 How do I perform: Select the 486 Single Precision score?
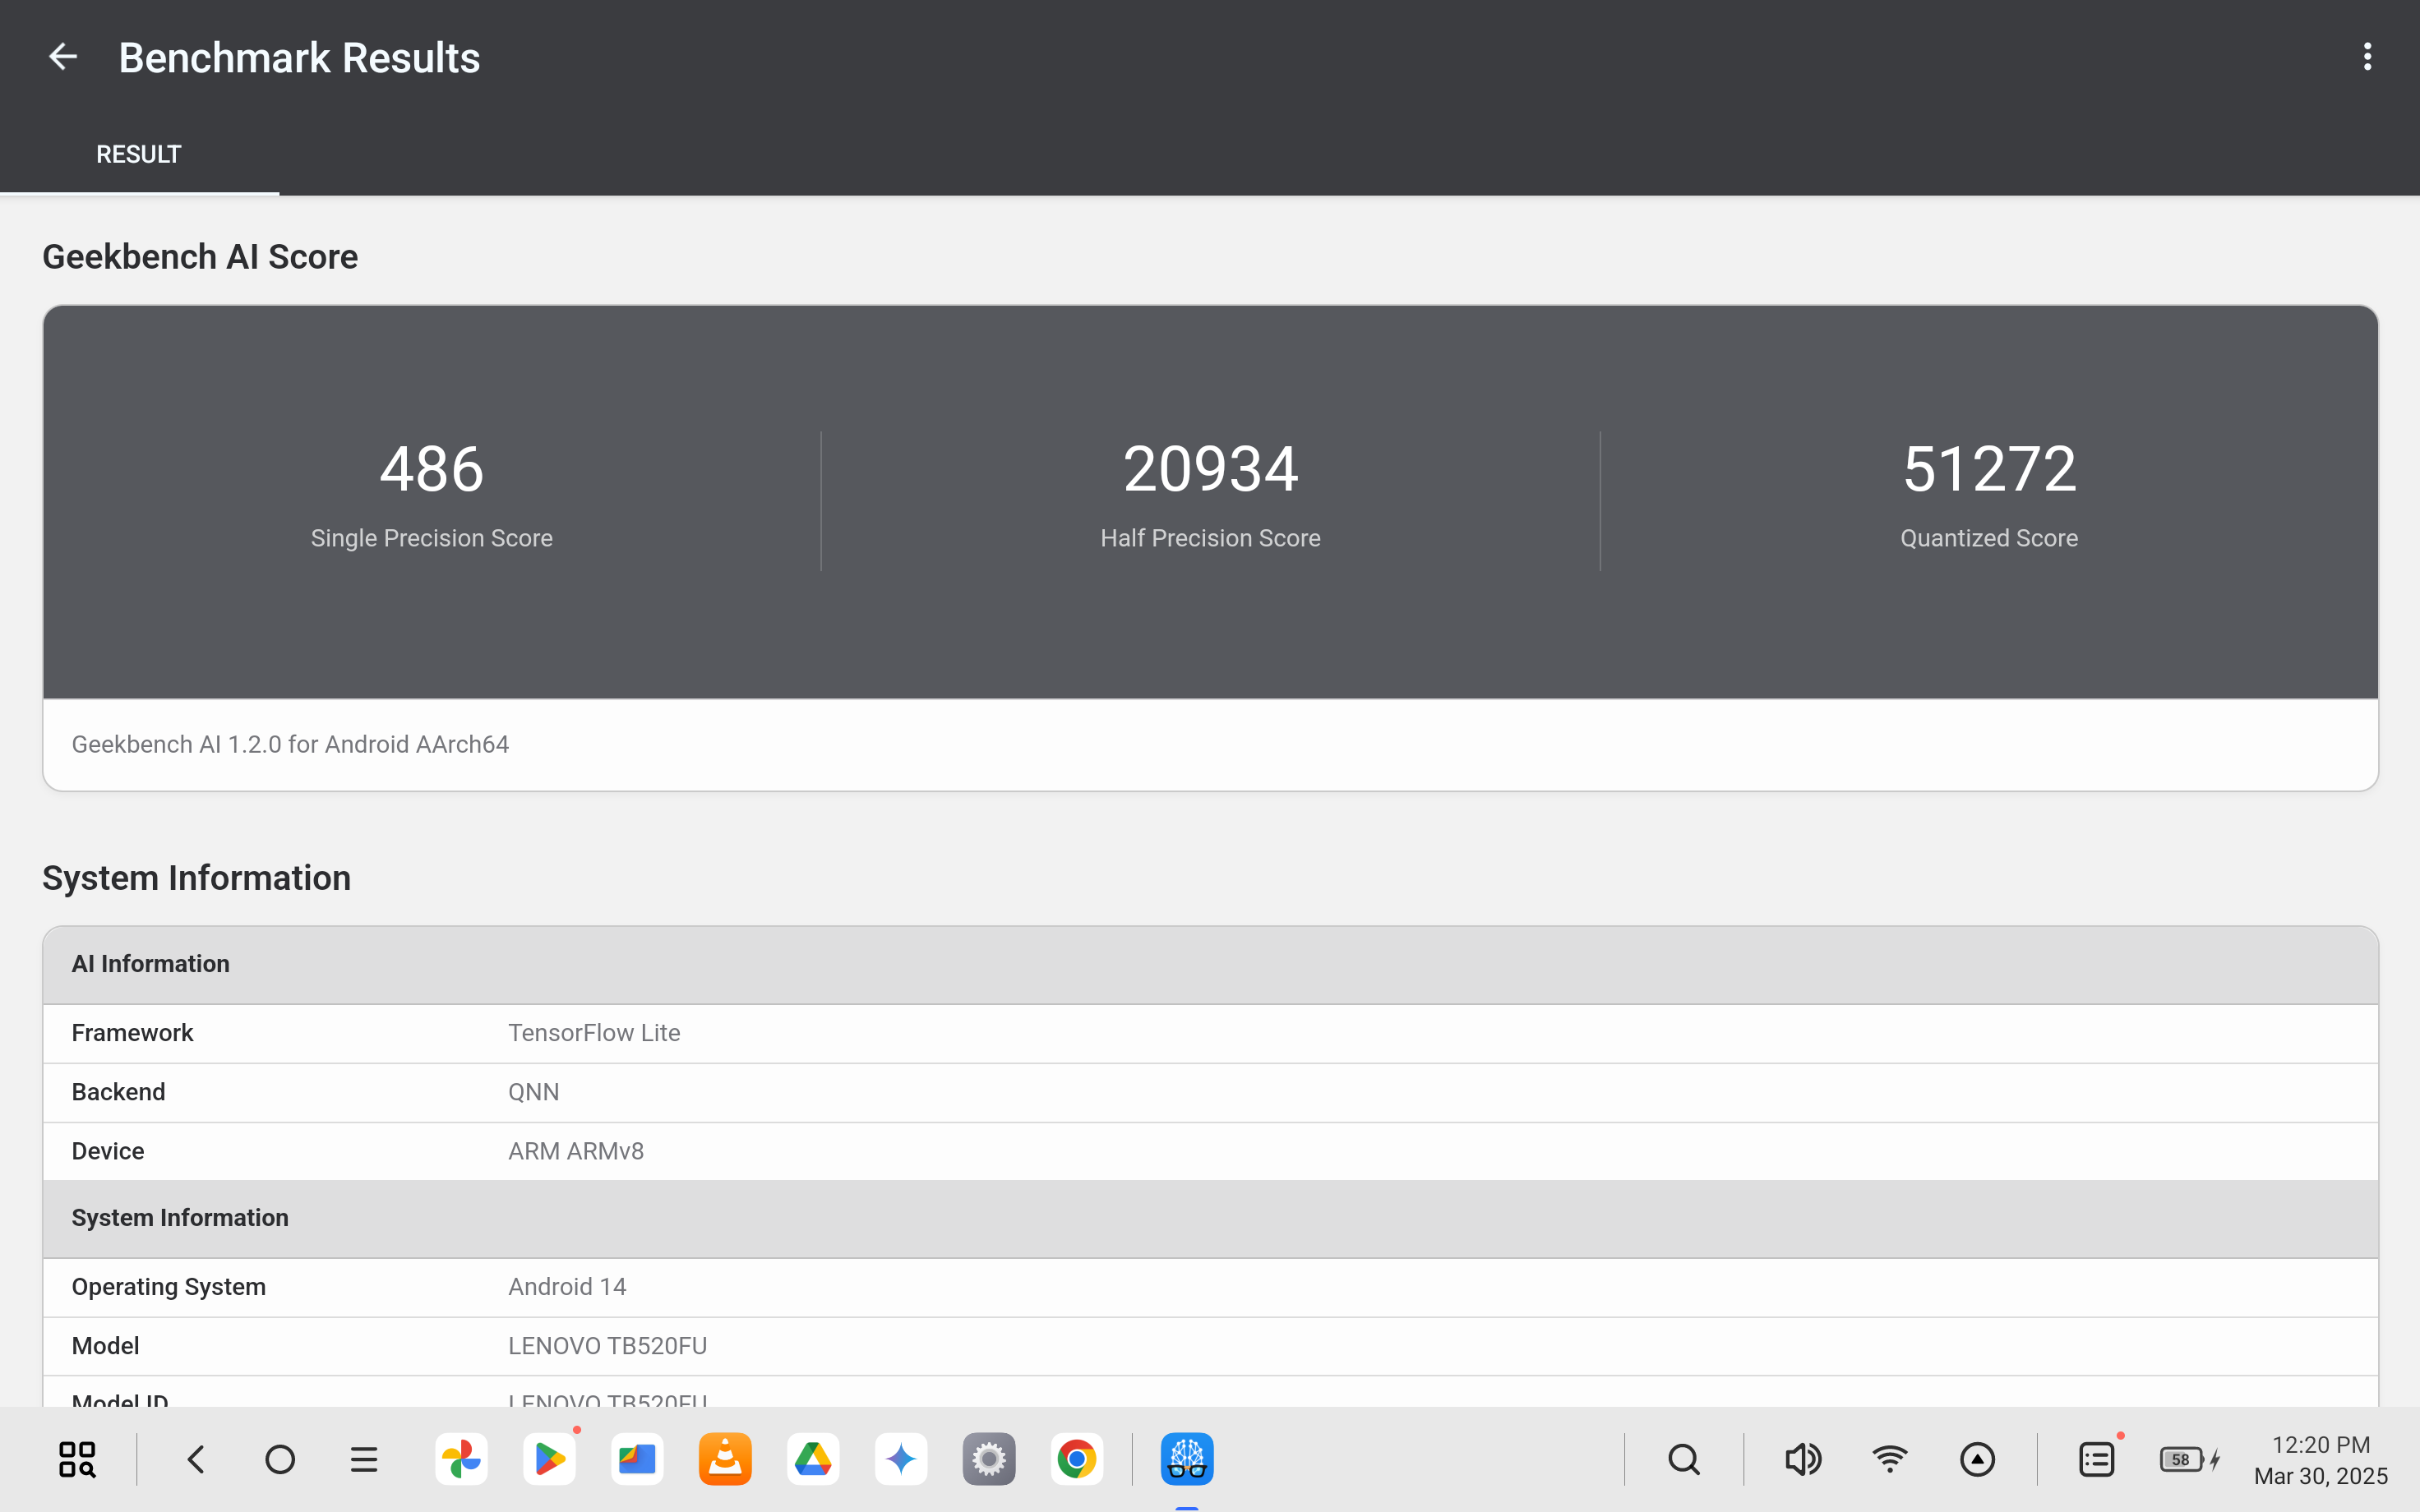432,468
